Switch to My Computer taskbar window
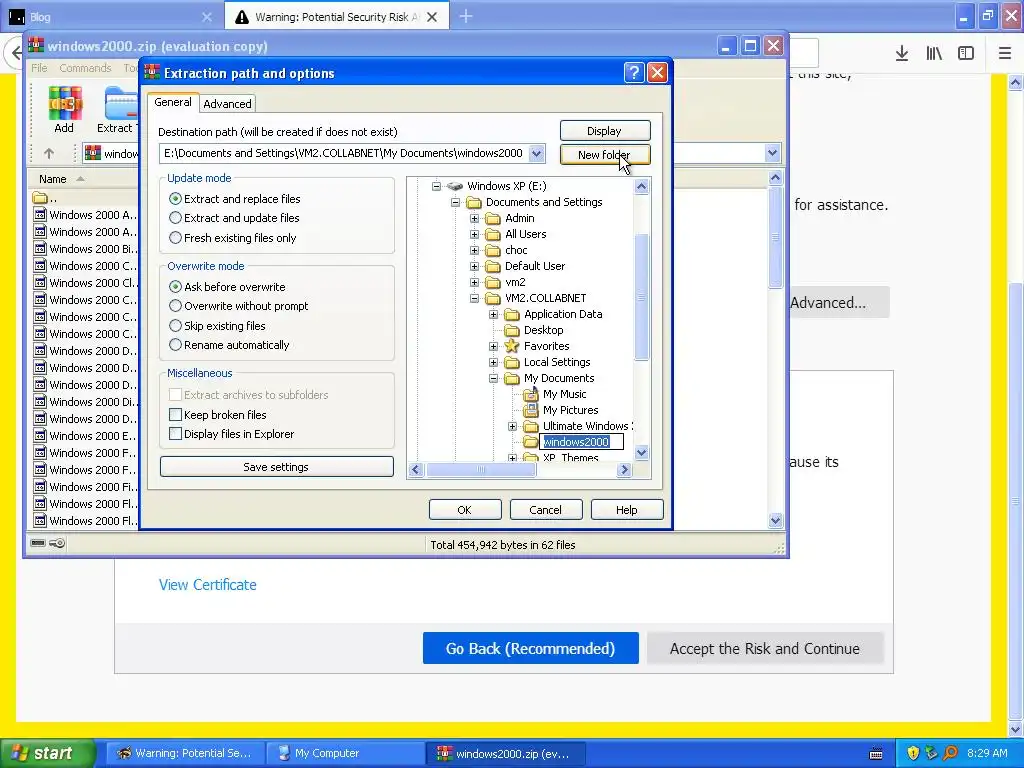Image resolution: width=1024 pixels, height=768 pixels. click(345, 754)
